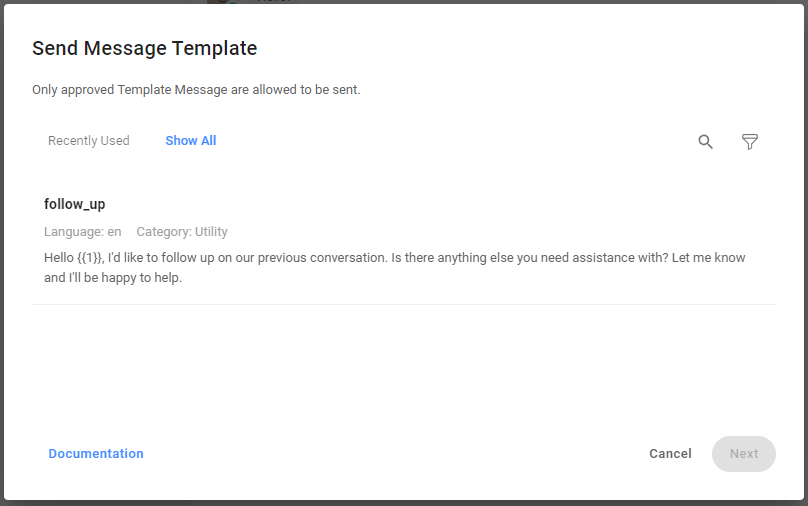Click the approved Template Message notice text

click(x=196, y=90)
